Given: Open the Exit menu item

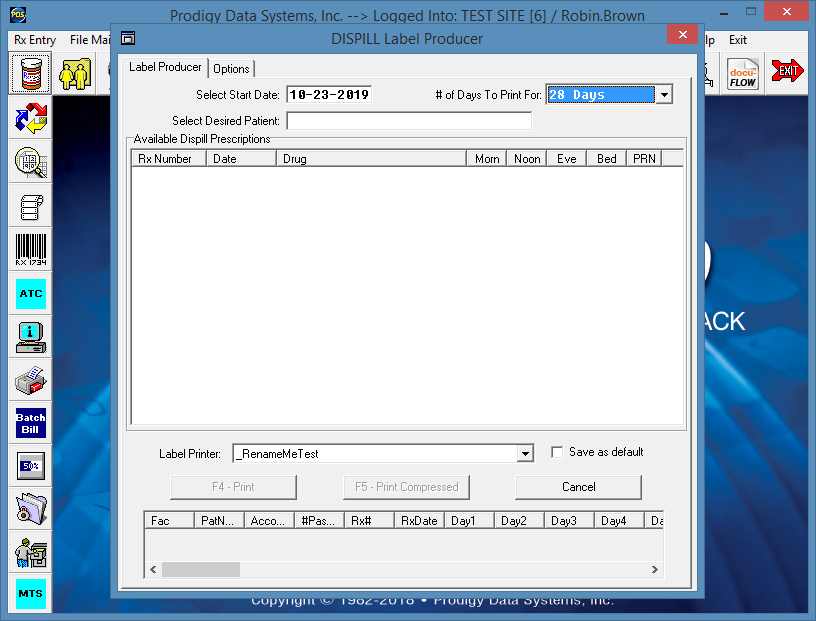Looking at the screenshot, I should (x=738, y=40).
